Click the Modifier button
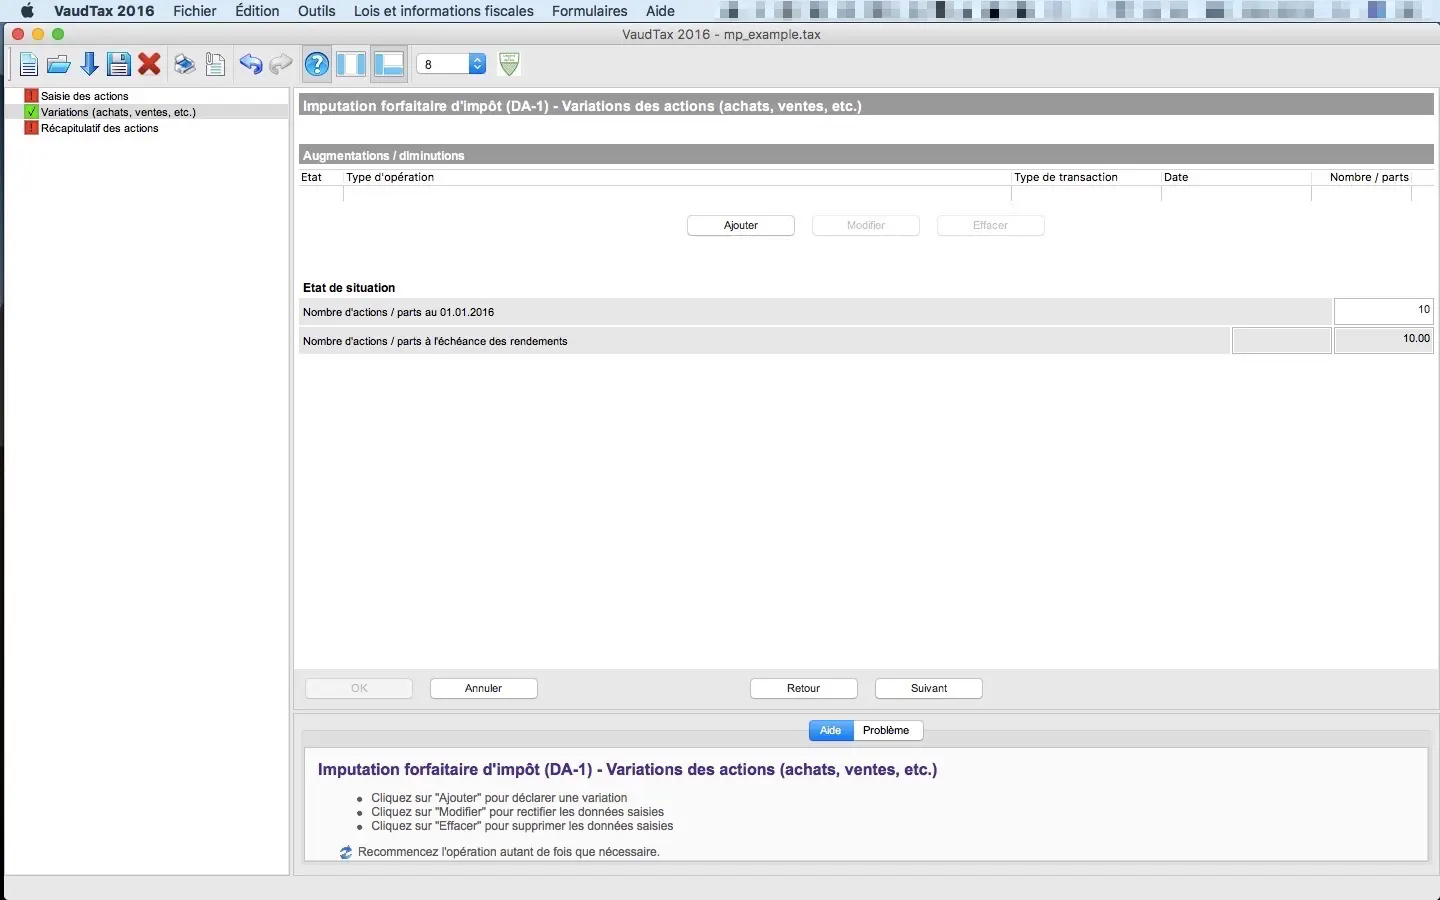1440x900 pixels. pos(866,225)
